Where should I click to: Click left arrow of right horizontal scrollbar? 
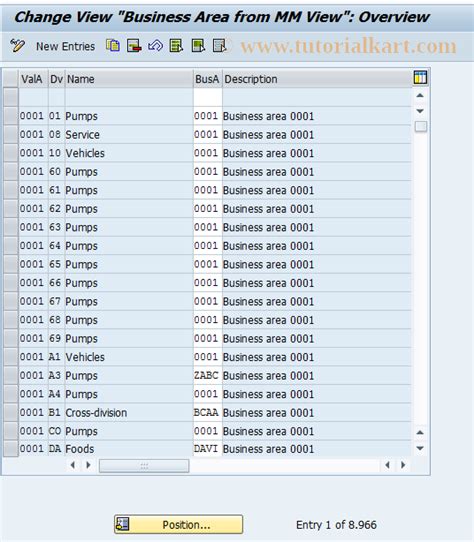click(387, 465)
